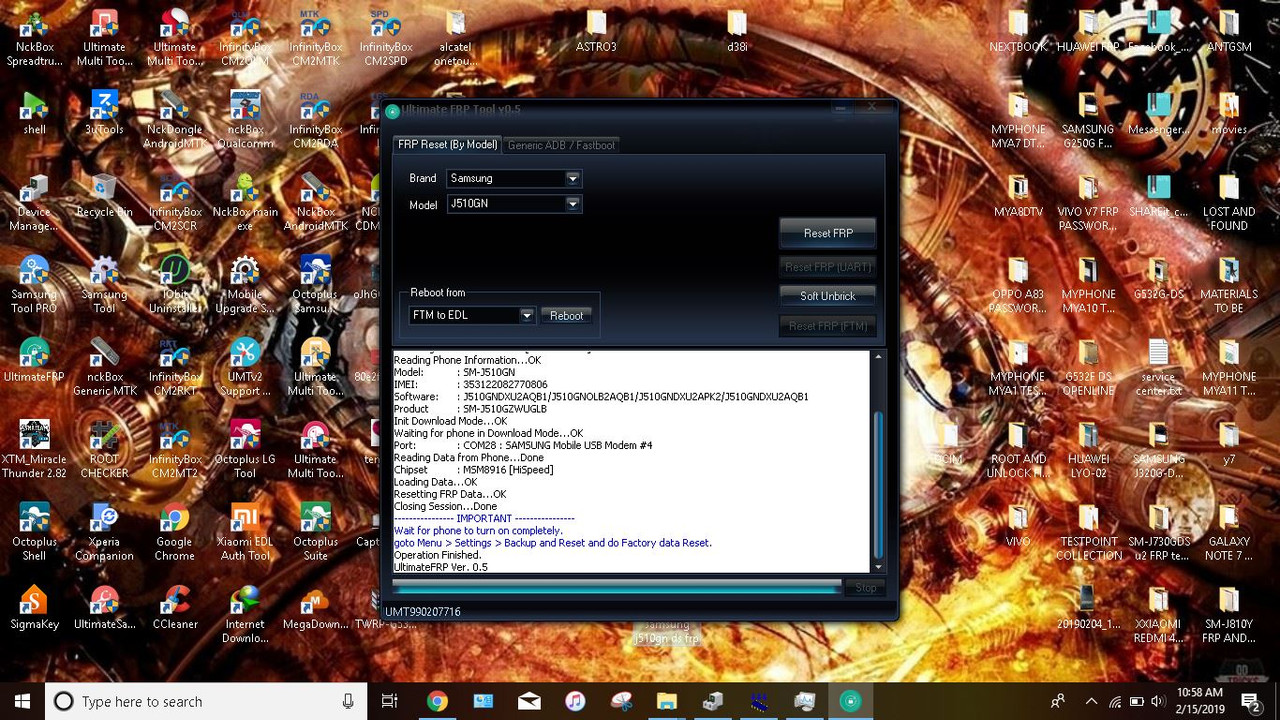Open the SHAREit desktop shortcut
The image size is (1280, 720).
tap(1159, 196)
